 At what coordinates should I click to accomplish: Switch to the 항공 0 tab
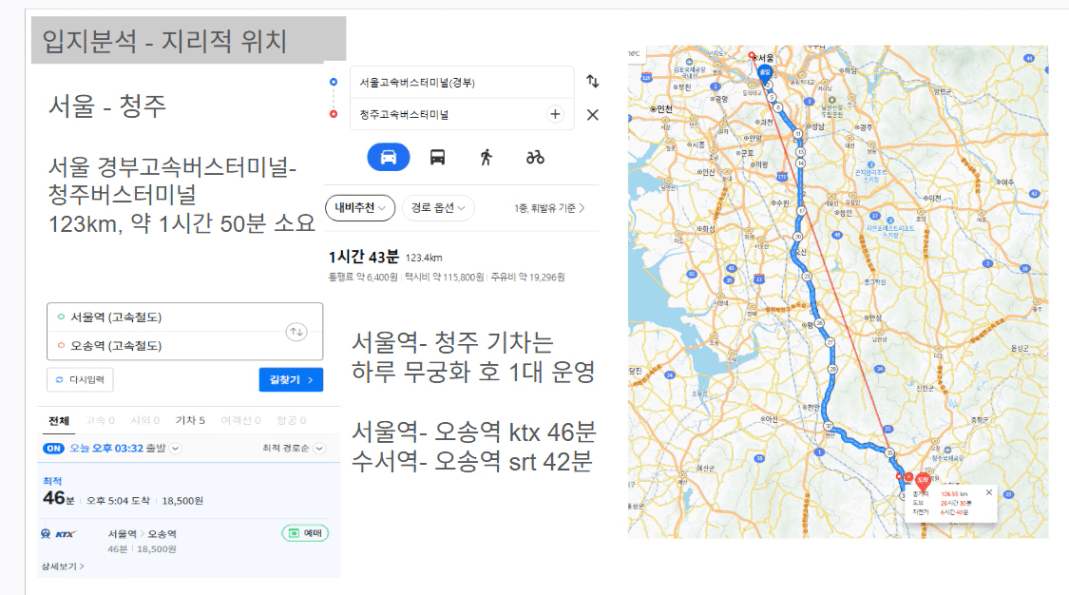291,421
